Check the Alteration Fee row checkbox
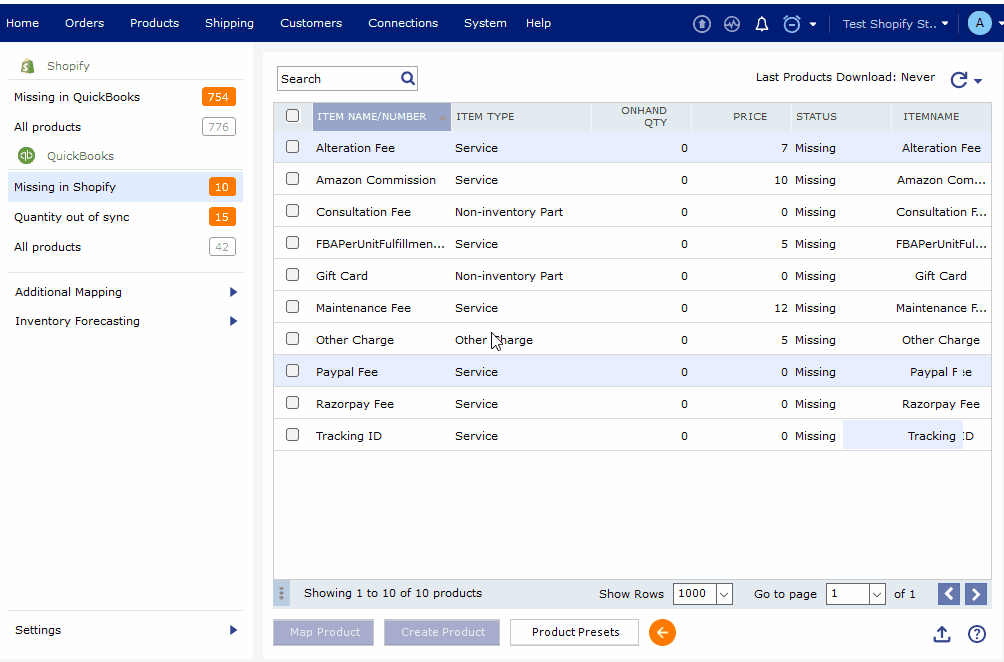Screen dimensions: 1004x662 point(293,147)
